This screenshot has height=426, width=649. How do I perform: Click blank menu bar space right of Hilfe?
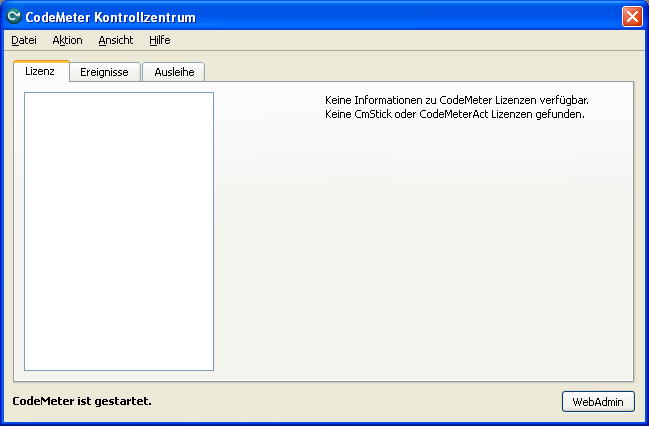[x=400, y=40]
